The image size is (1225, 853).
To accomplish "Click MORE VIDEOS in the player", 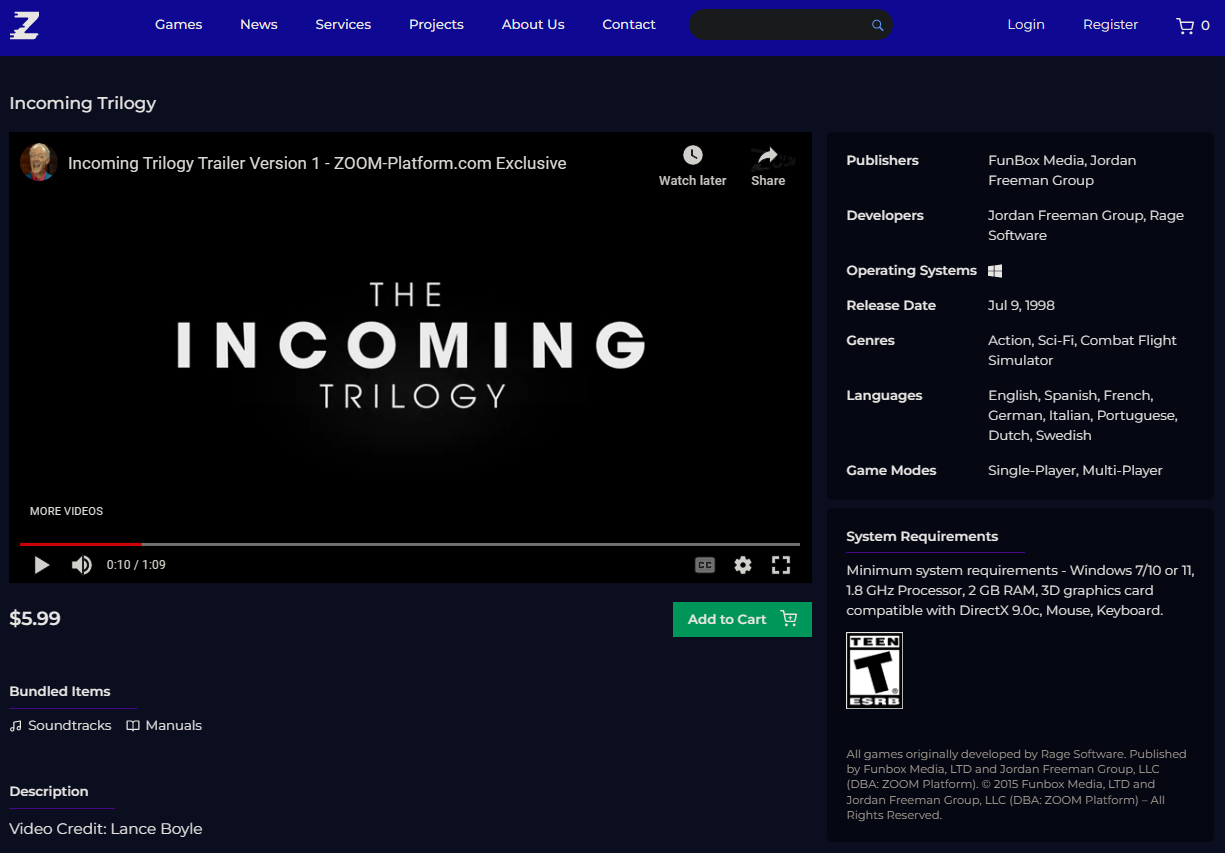I will tap(66, 511).
